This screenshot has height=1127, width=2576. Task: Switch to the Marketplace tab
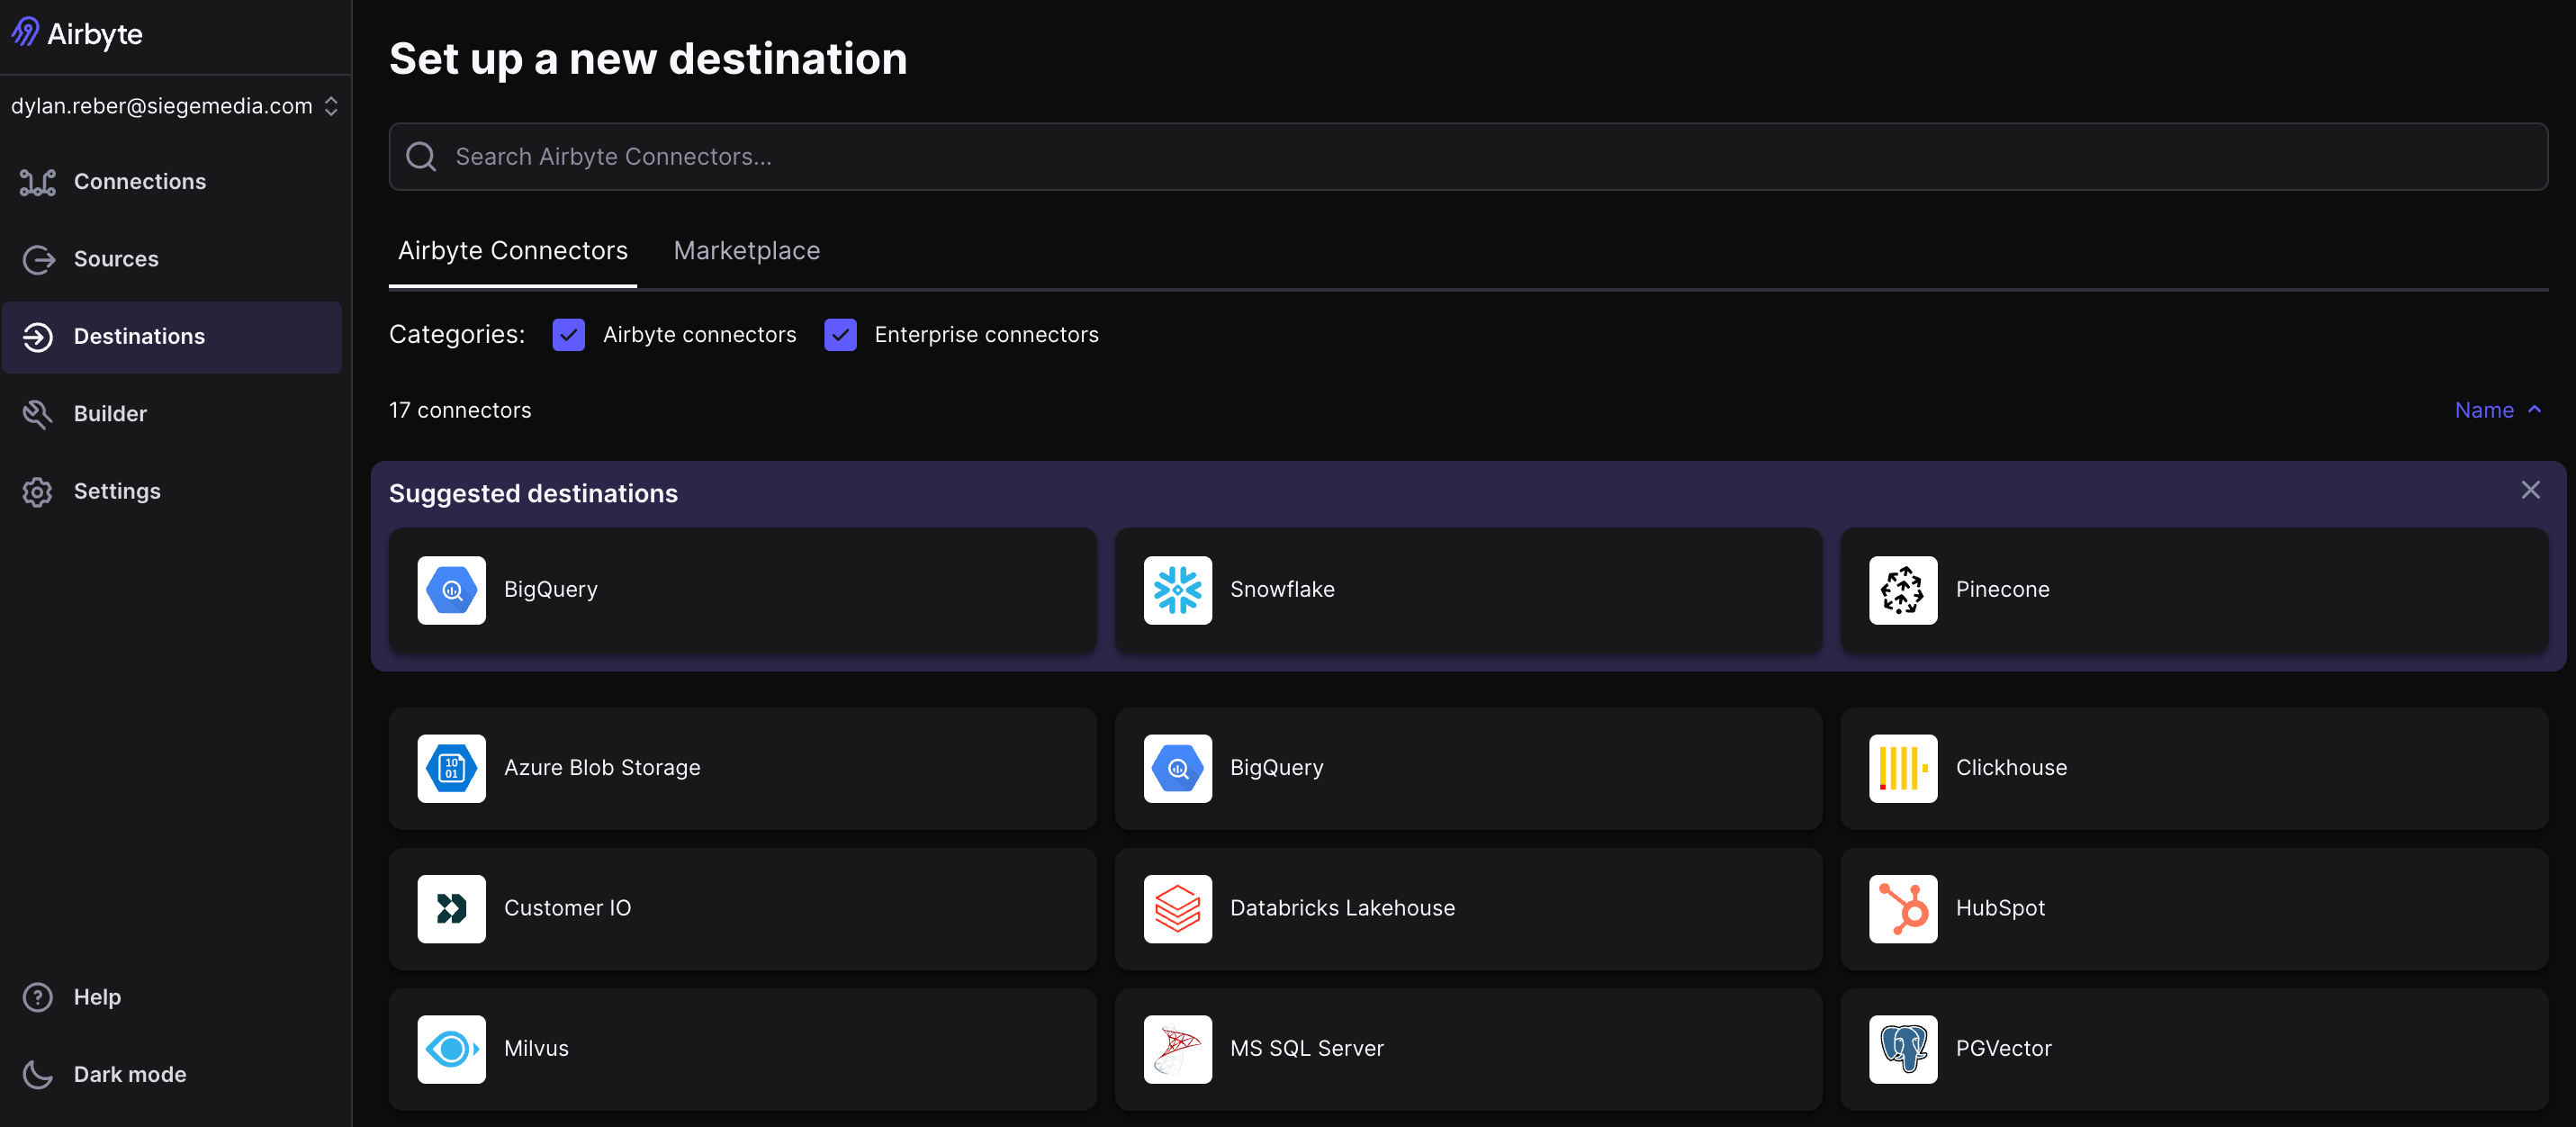[746, 251]
